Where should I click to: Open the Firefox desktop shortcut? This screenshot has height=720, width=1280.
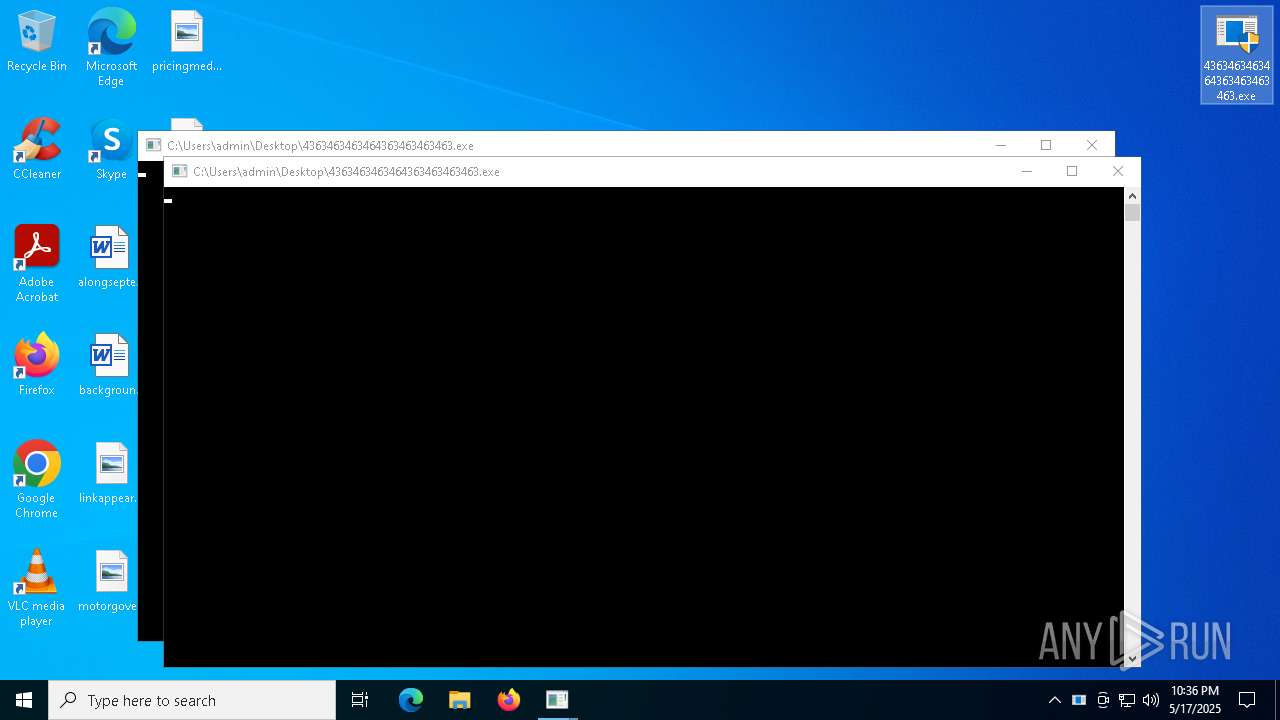pyautogui.click(x=37, y=366)
